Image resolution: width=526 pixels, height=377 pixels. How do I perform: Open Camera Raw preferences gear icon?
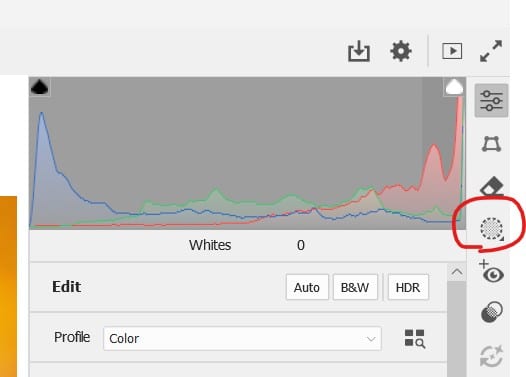[401, 51]
